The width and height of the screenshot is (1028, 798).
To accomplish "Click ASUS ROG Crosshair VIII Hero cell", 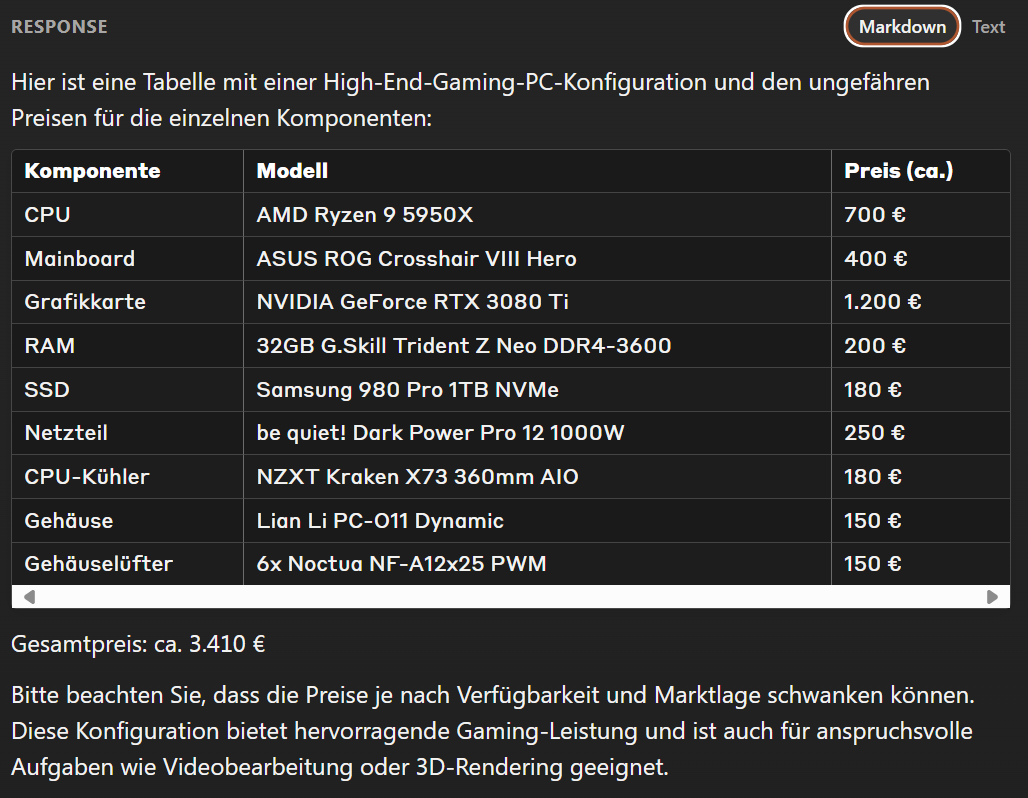I will 537,258.
